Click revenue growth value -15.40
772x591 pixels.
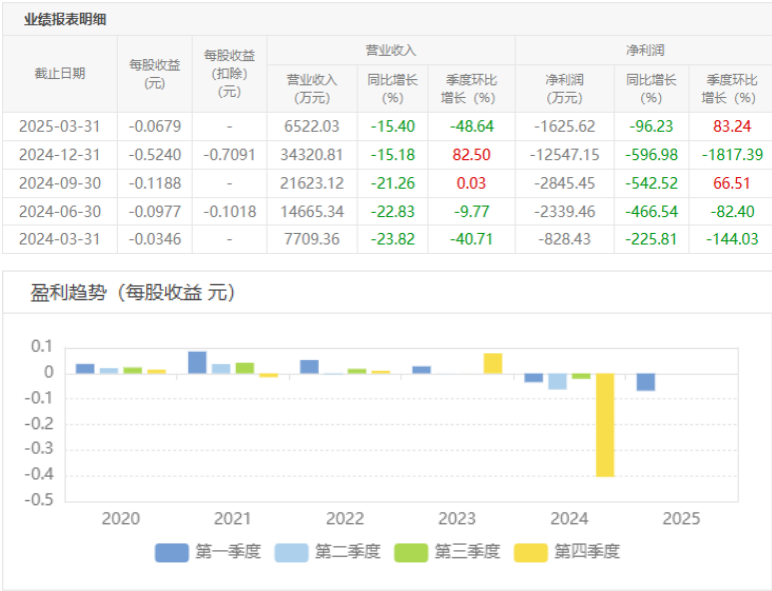[392, 127]
